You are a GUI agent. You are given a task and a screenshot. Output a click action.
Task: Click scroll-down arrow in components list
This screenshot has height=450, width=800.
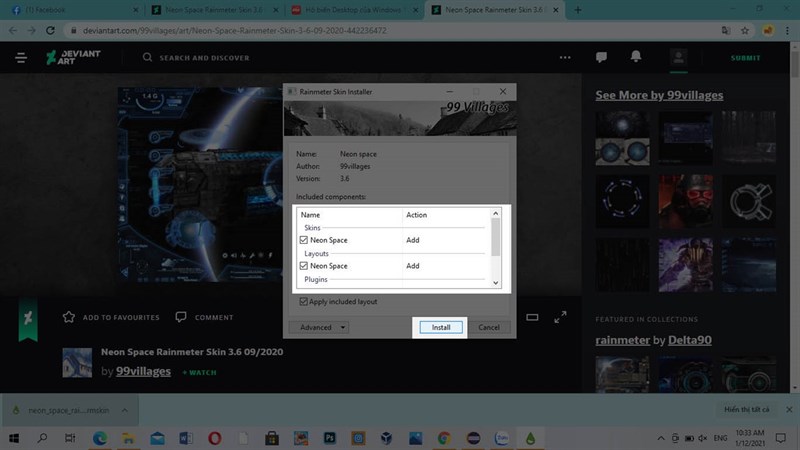click(x=495, y=283)
